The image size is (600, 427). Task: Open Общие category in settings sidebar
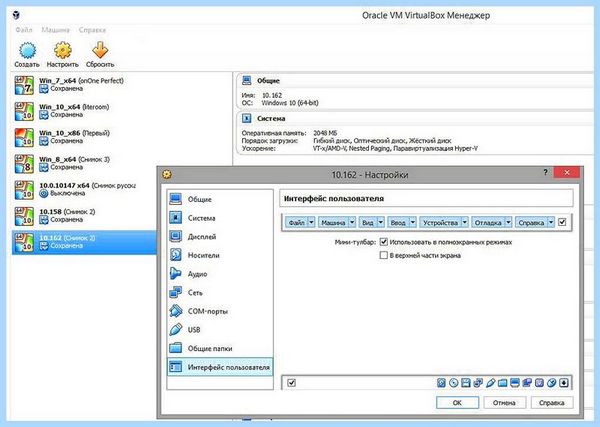click(220, 199)
